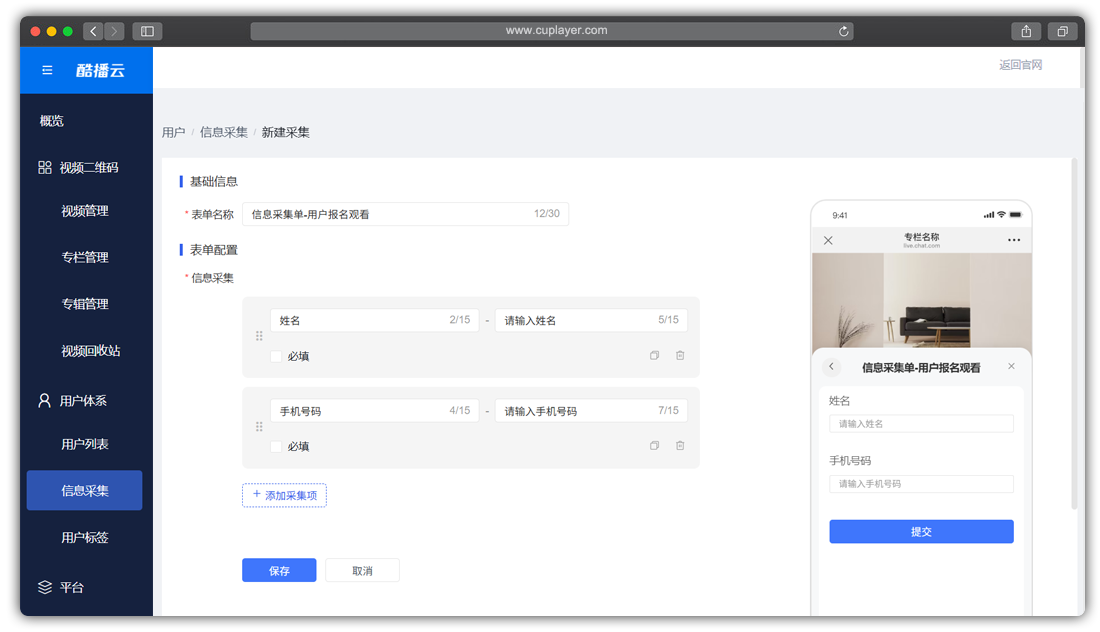Delete the 姓名 collection field row
1100x632 pixels.
click(x=680, y=356)
